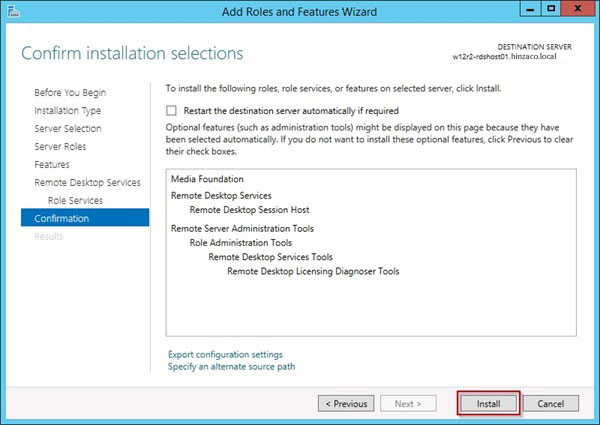Open Installation Type step

[x=67, y=111]
